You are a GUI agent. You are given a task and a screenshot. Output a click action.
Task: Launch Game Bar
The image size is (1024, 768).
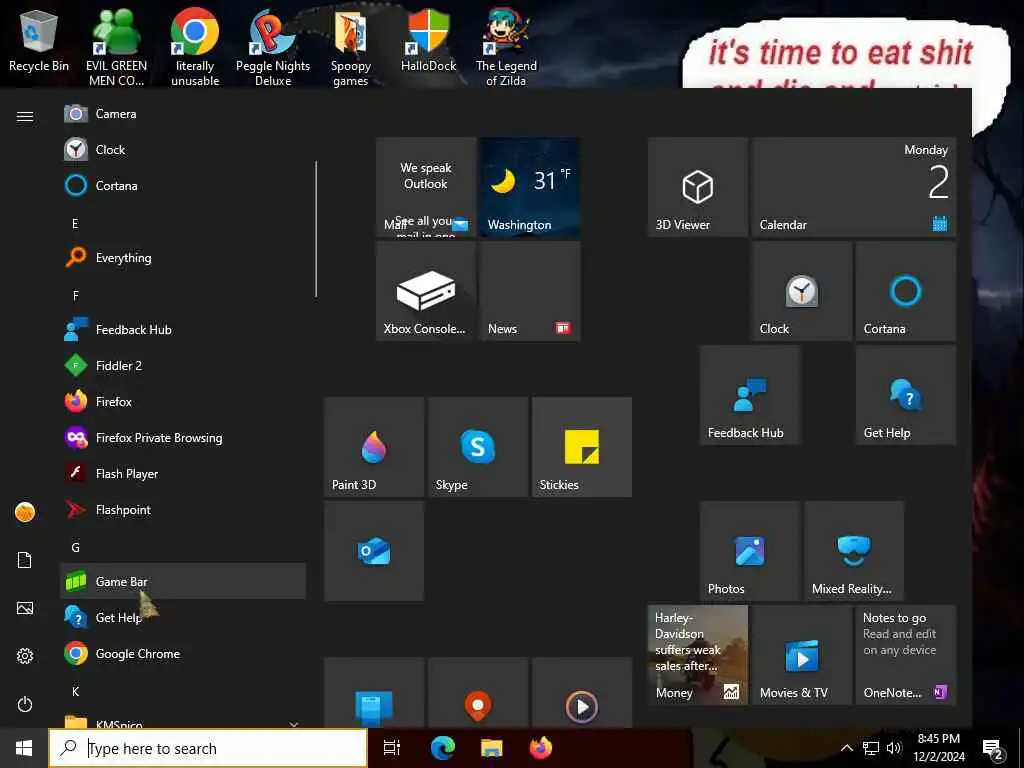coord(183,581)
